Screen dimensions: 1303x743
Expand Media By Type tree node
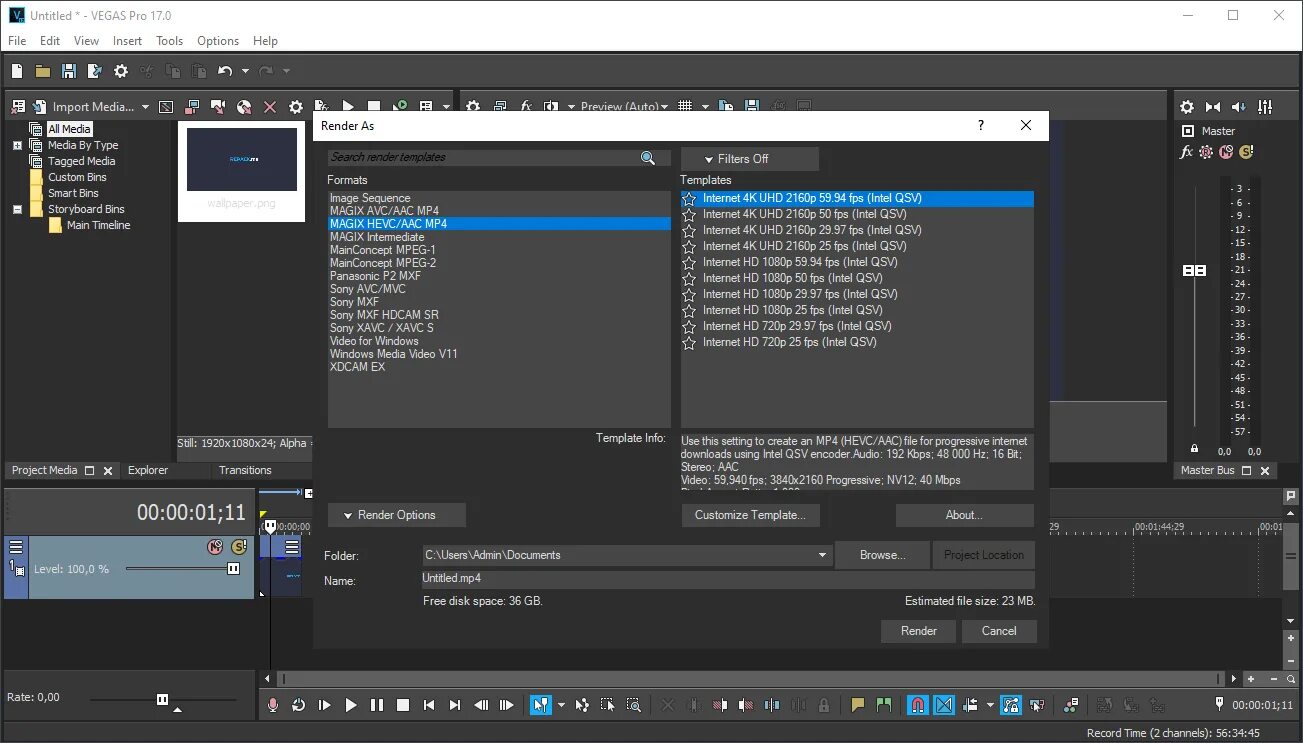click(x=17, y=145)
